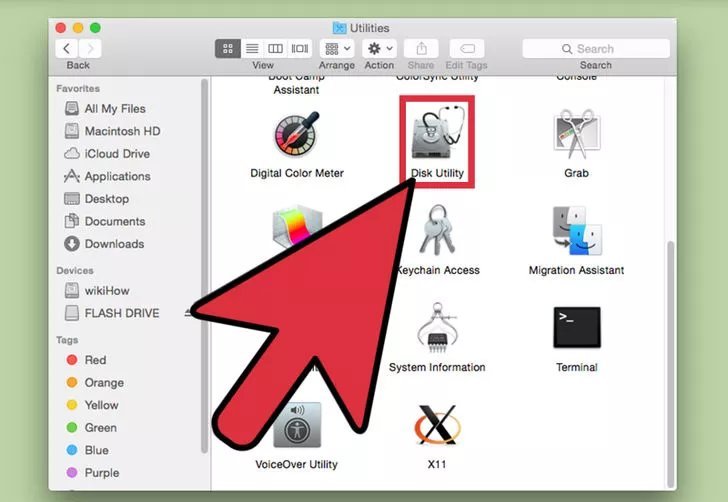Screen dimensions: 728x502
Task: Launch the Terminal app
Action: [577, 339]
